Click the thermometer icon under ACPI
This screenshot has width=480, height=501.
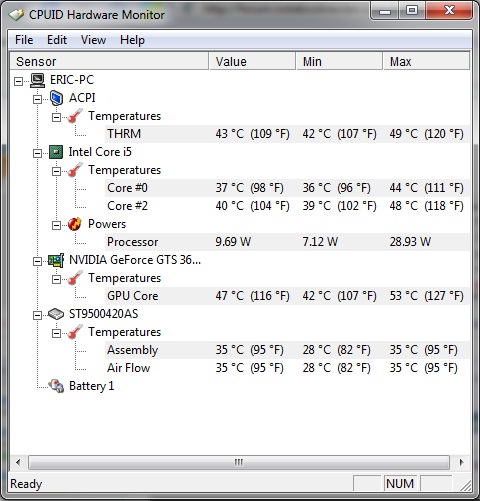75,116
